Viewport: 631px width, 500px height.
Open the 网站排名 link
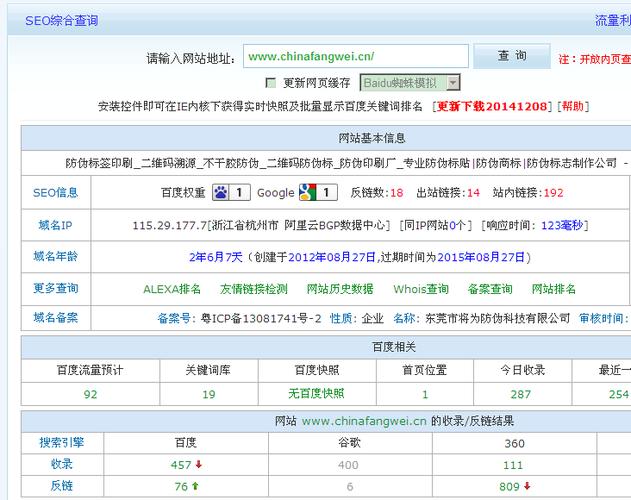click(x=554, y=289)
